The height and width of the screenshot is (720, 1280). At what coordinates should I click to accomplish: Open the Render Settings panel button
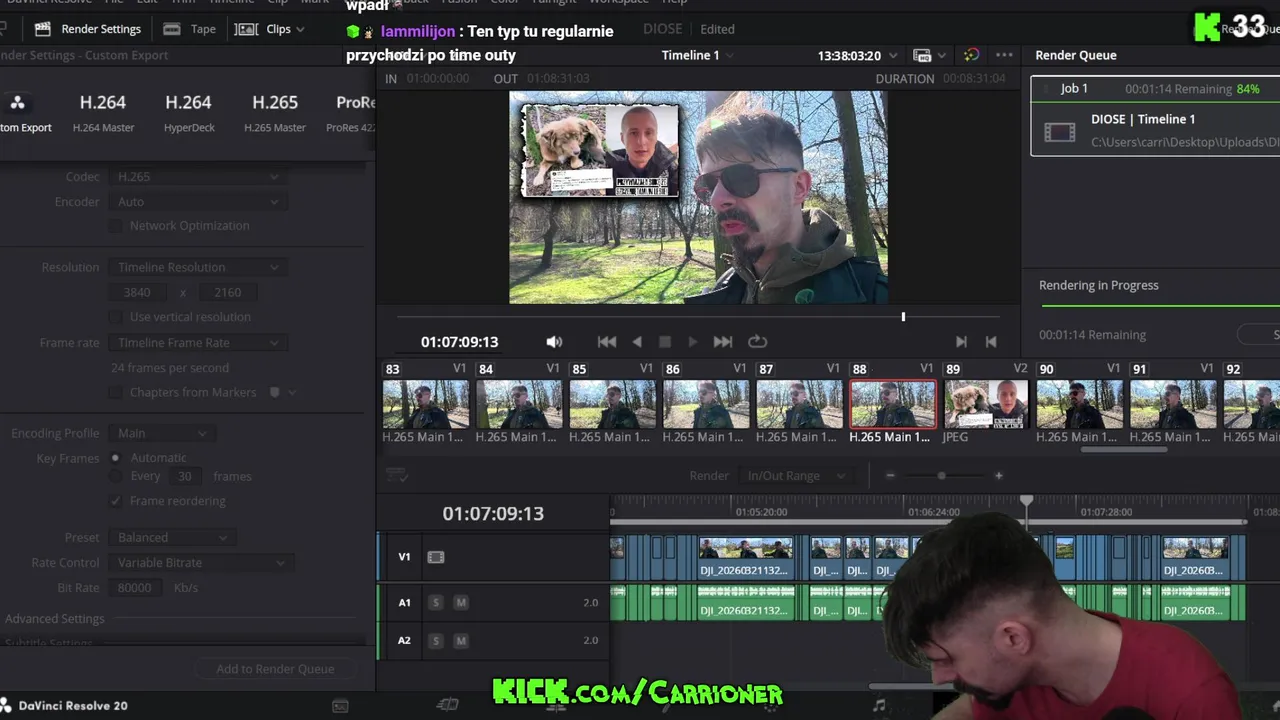tap(87, 29)
